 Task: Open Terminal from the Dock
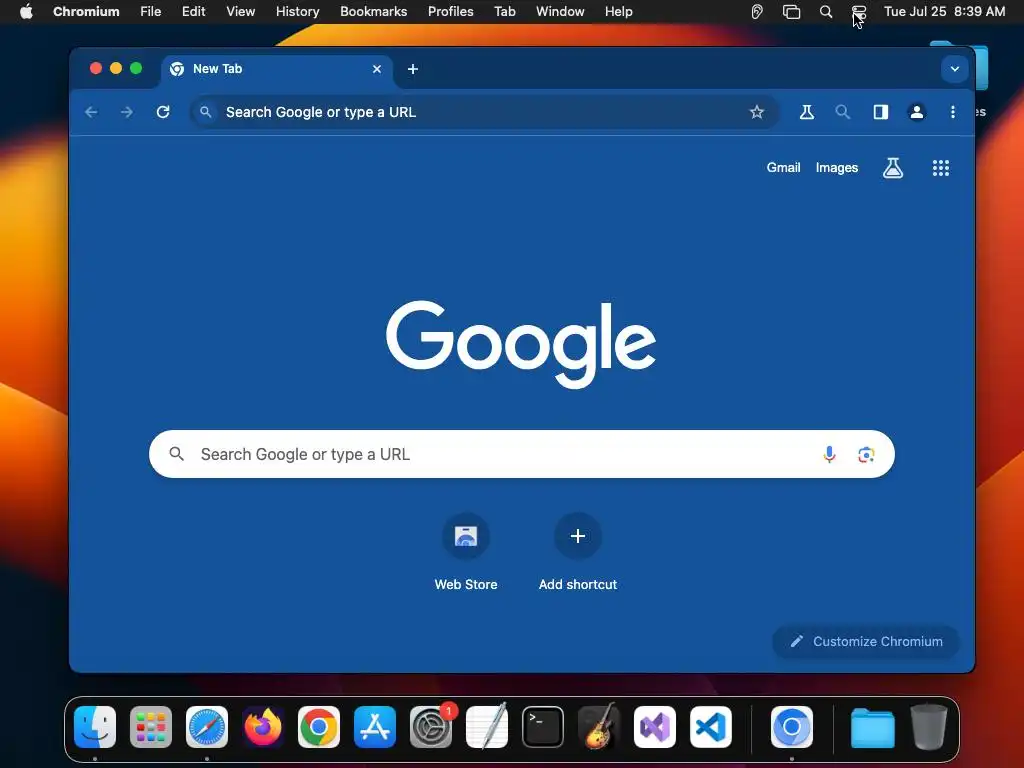(543, 727)
